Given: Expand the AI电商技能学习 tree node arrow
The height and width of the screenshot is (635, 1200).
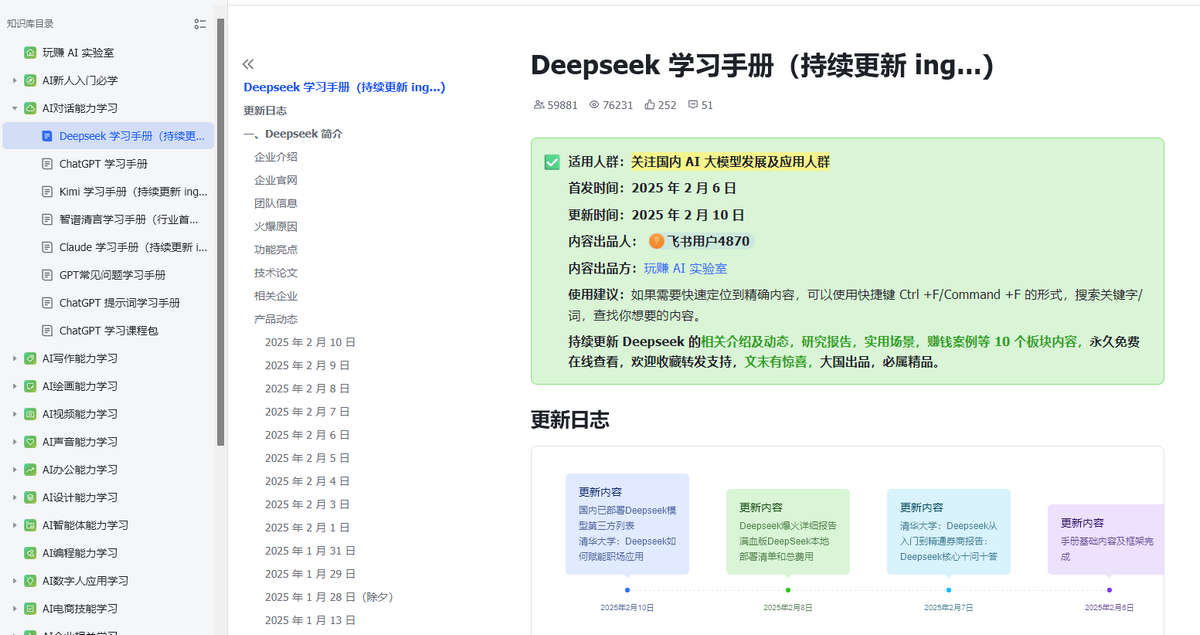Looking at the screenshot, I should (14, 608).
